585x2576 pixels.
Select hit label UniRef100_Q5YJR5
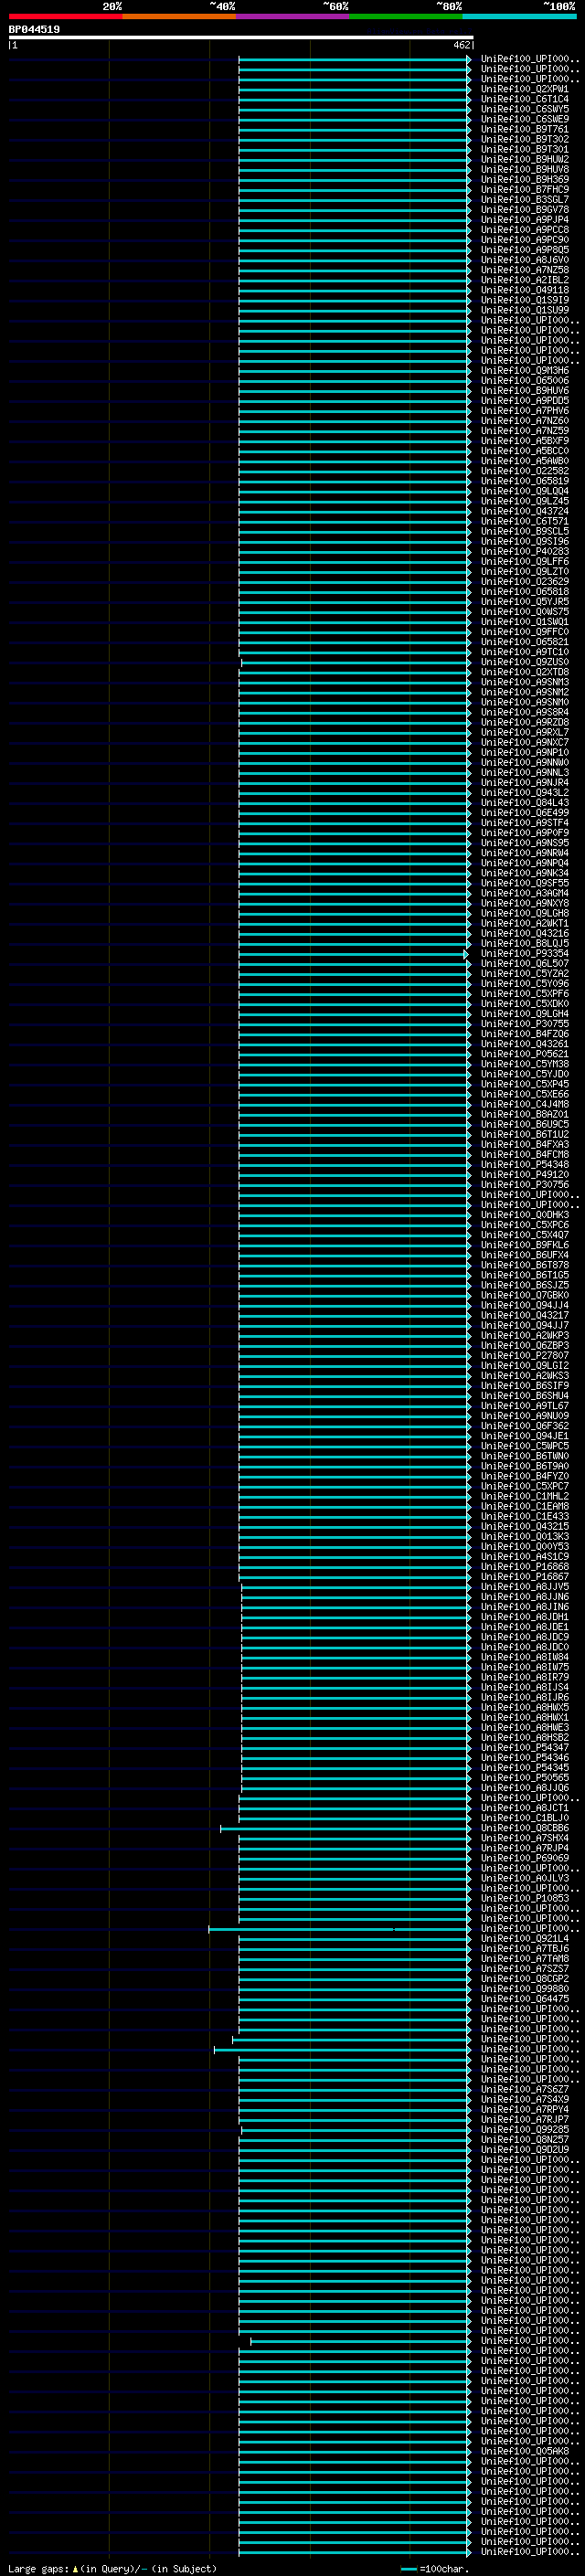(524, 602)
